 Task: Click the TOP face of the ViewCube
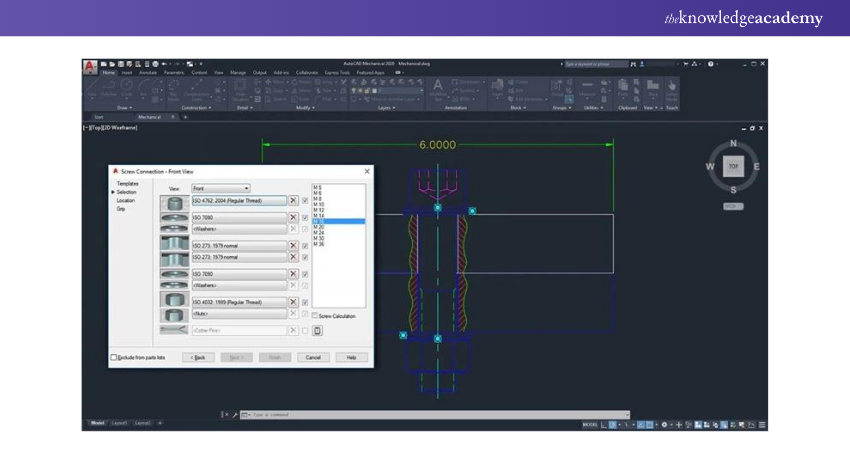tap(733, 166)
